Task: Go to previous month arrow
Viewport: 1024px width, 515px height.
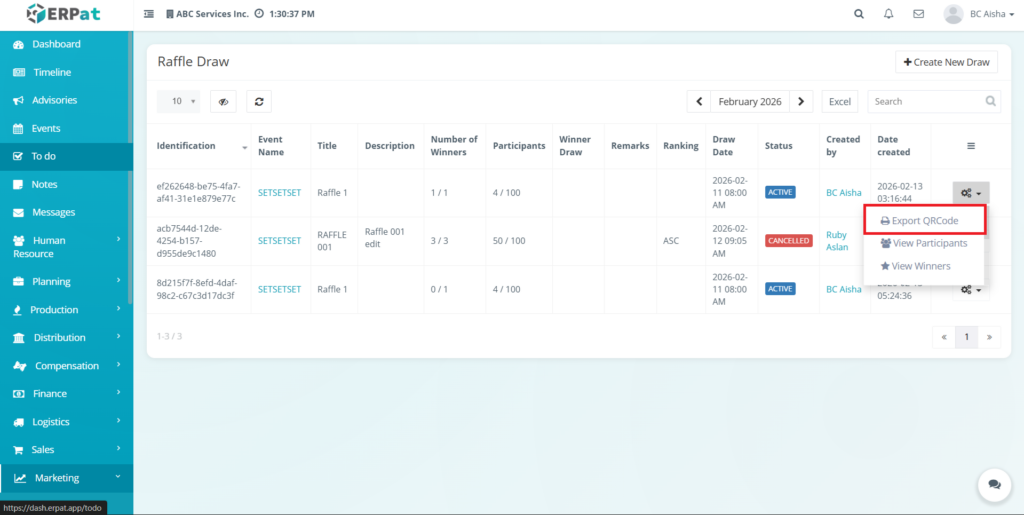Action: pyautogui.click(x=699, y=101)
